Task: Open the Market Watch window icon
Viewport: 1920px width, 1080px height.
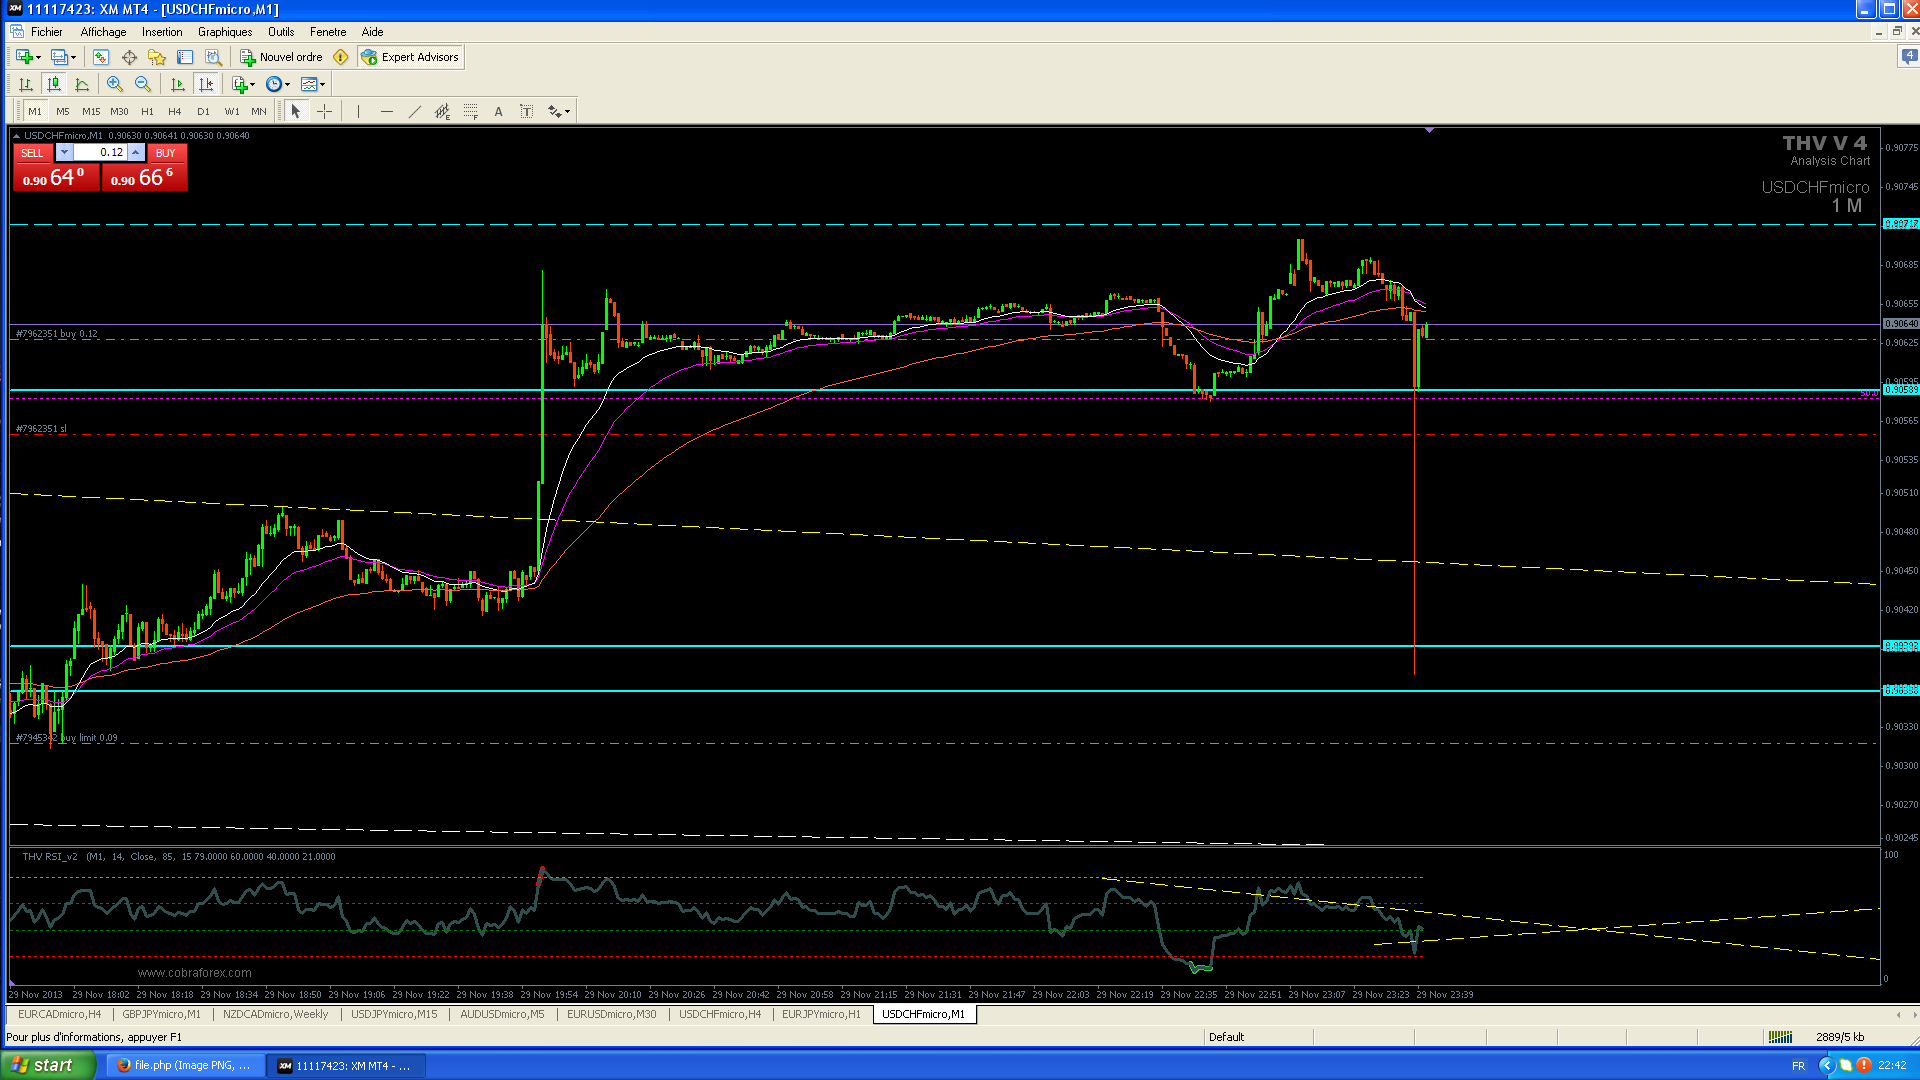Action: click(101, 57)
